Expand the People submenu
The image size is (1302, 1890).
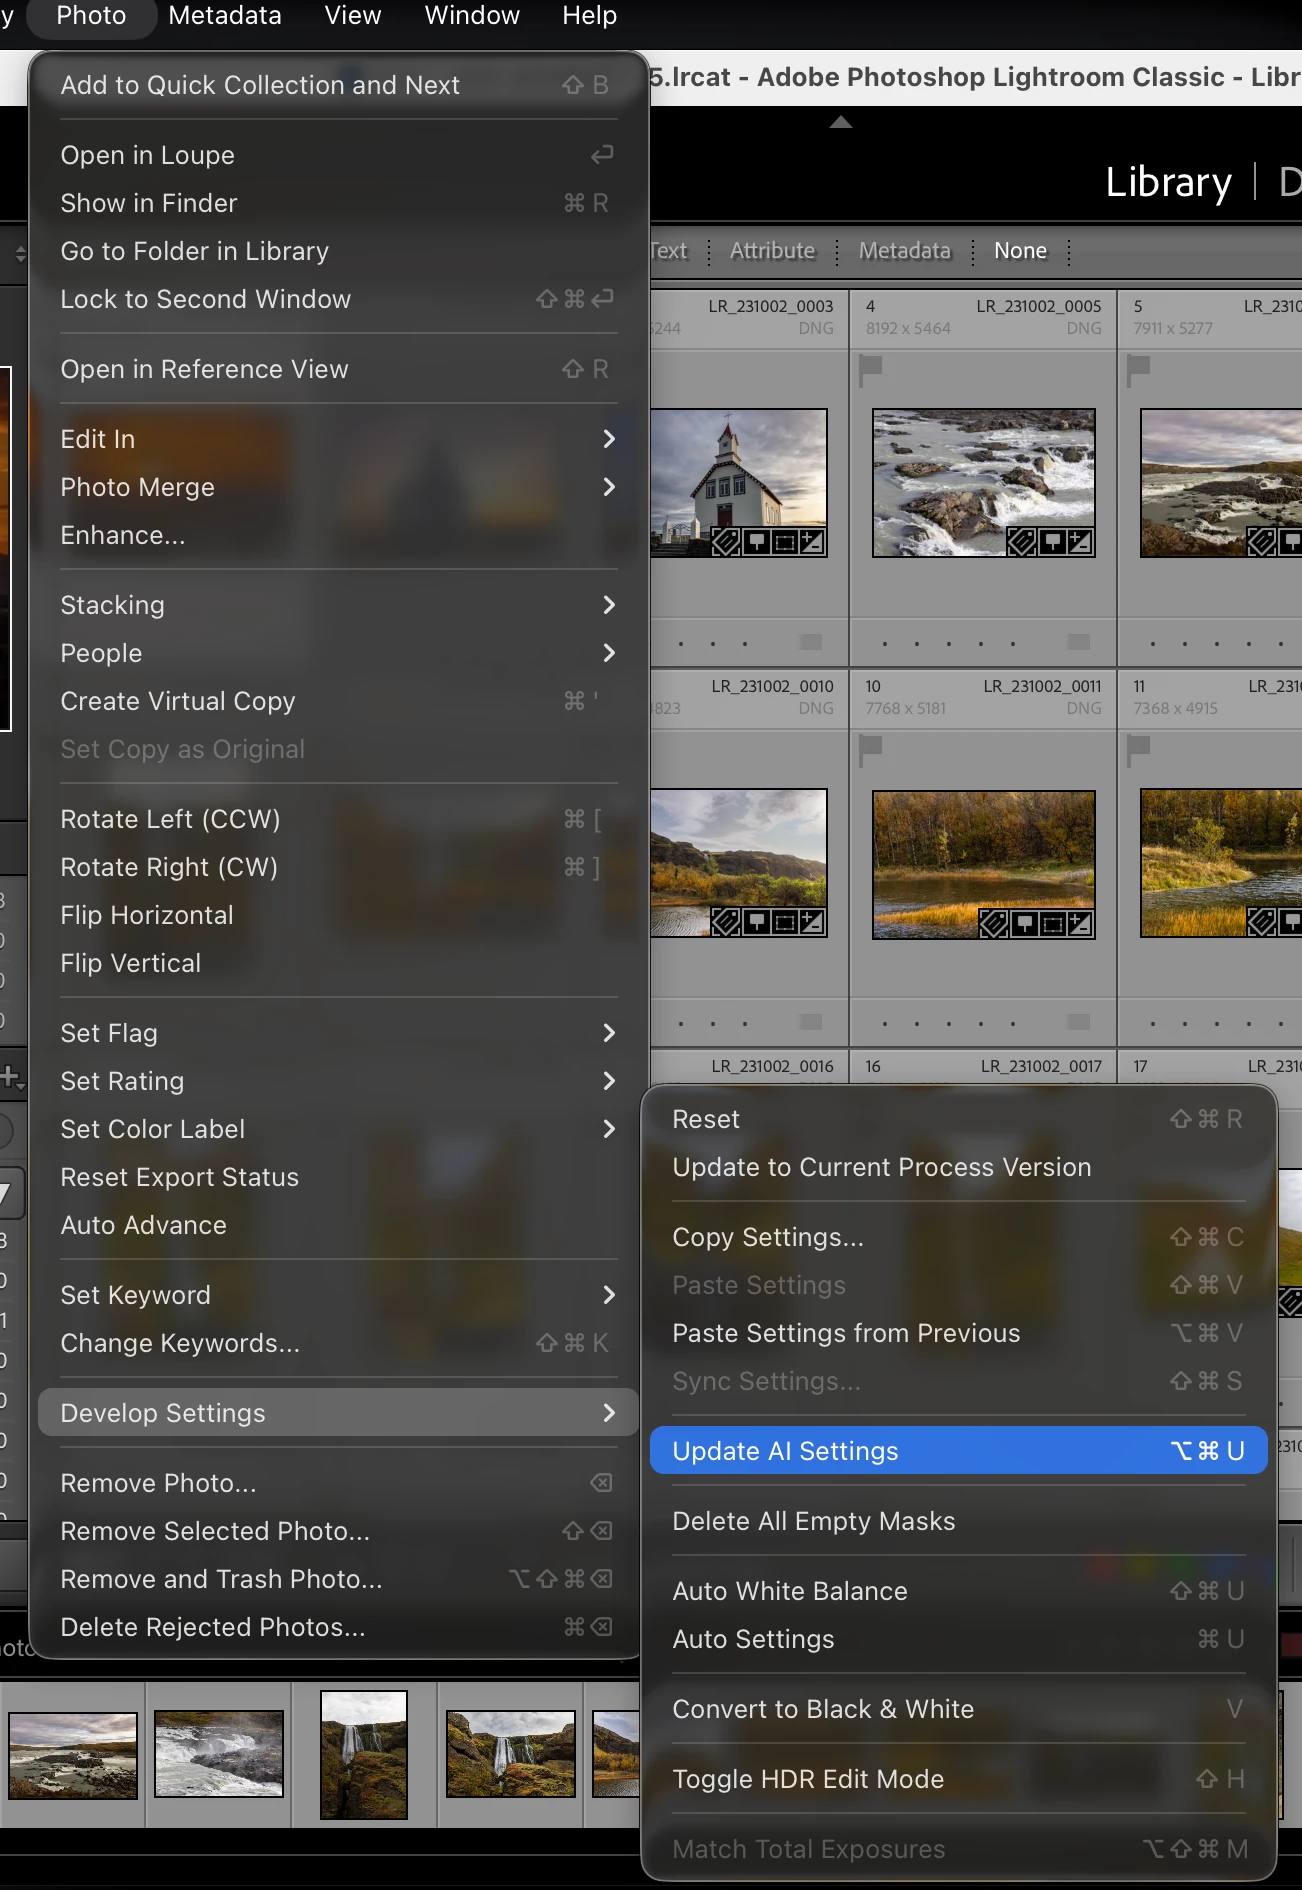pos(338,653)
